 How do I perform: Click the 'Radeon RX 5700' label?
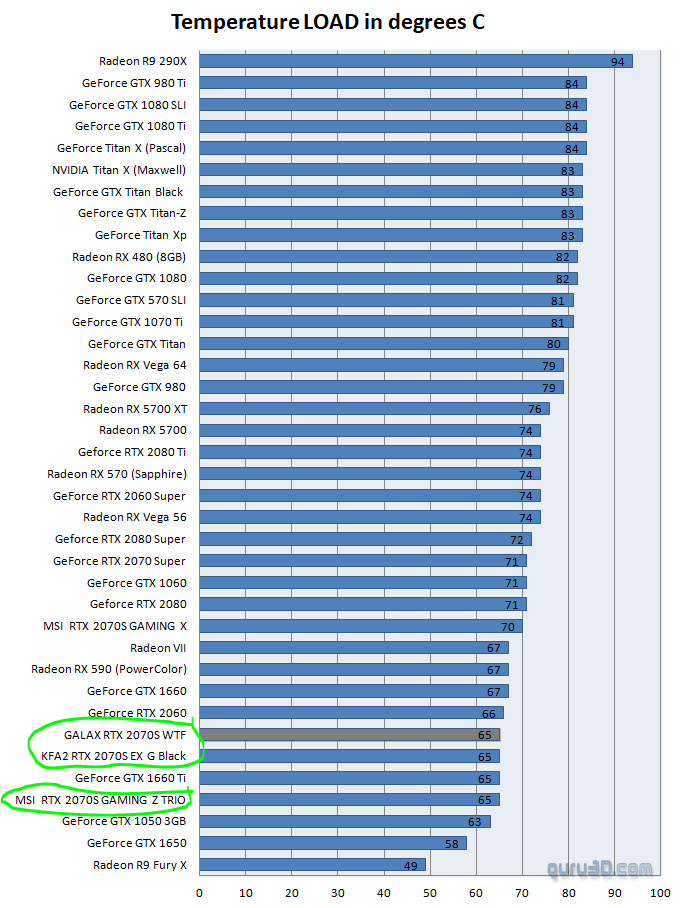[143, 430]
